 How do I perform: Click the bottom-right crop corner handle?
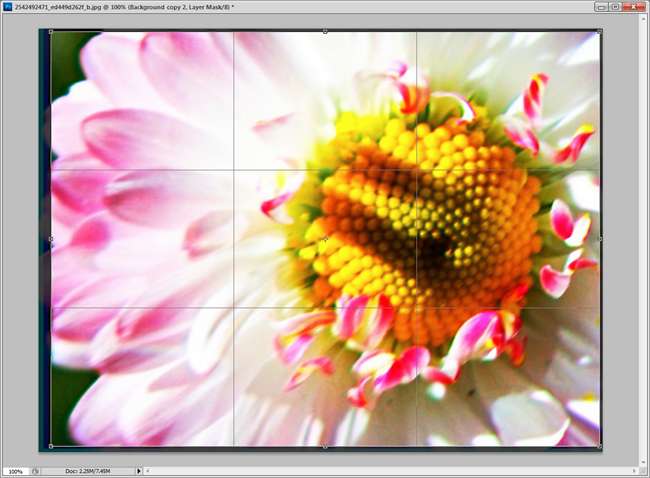coord(599,446)
